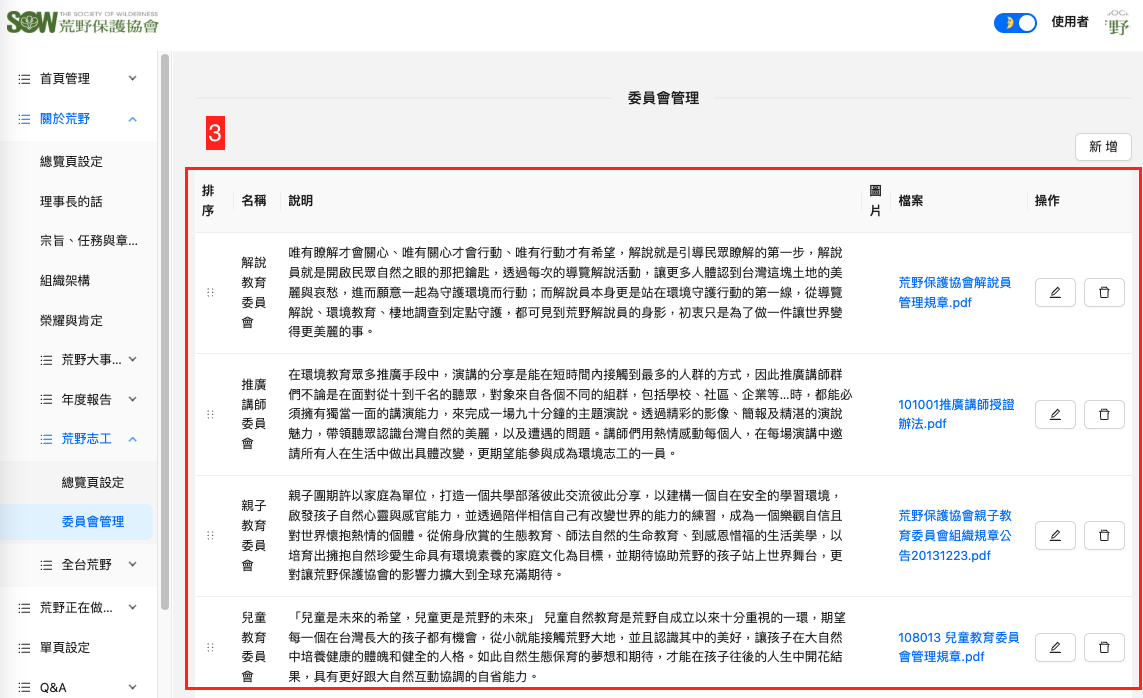Edit the 解說教育委員會 row
This screenshot has width=1143, height=698.
(x=1055, y=292)
